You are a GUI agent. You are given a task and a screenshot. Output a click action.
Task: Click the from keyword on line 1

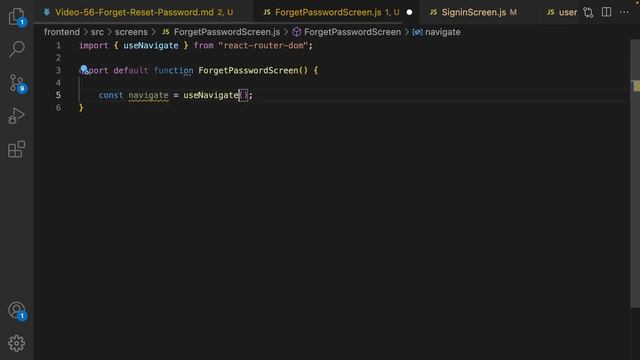[x=203, y=45]
